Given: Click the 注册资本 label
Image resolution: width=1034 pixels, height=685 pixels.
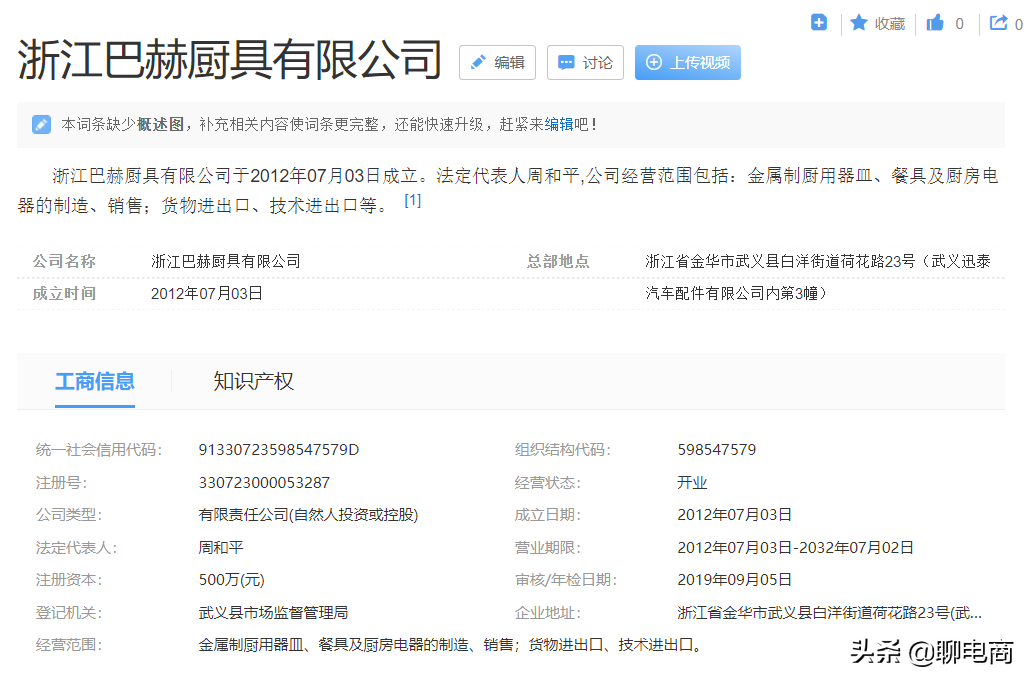Looking at the screenshot, I should [69, 580].
